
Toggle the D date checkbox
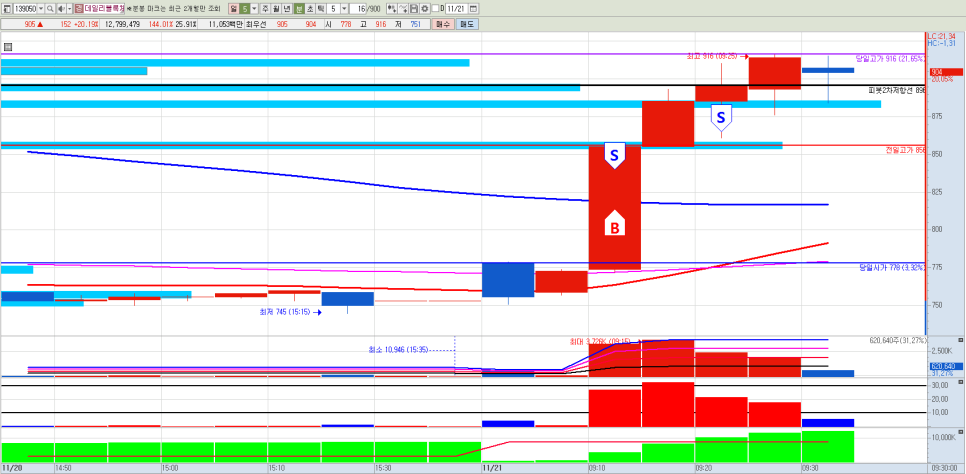pyautogui.click(x=435, y=8)
